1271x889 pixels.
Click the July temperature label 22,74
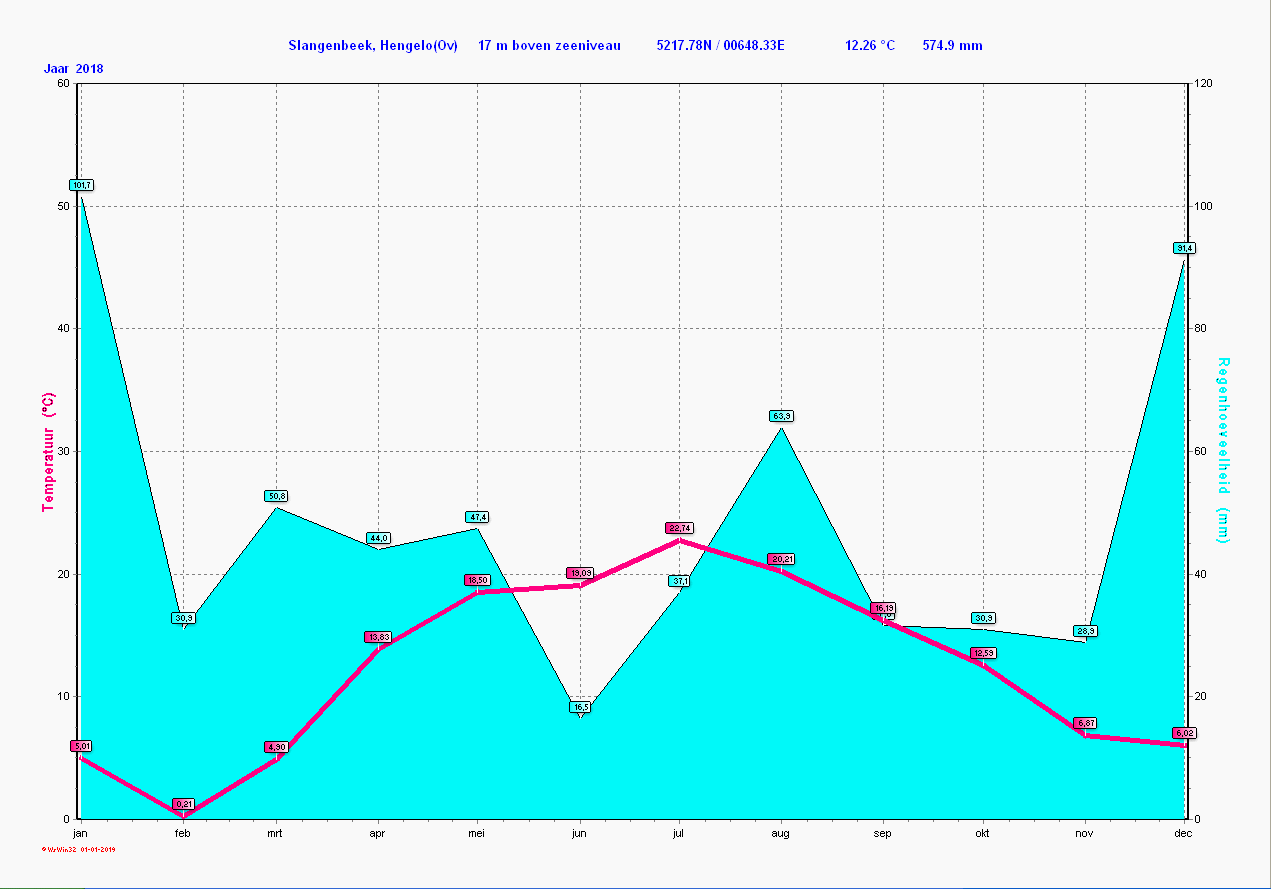click(679, 528)
